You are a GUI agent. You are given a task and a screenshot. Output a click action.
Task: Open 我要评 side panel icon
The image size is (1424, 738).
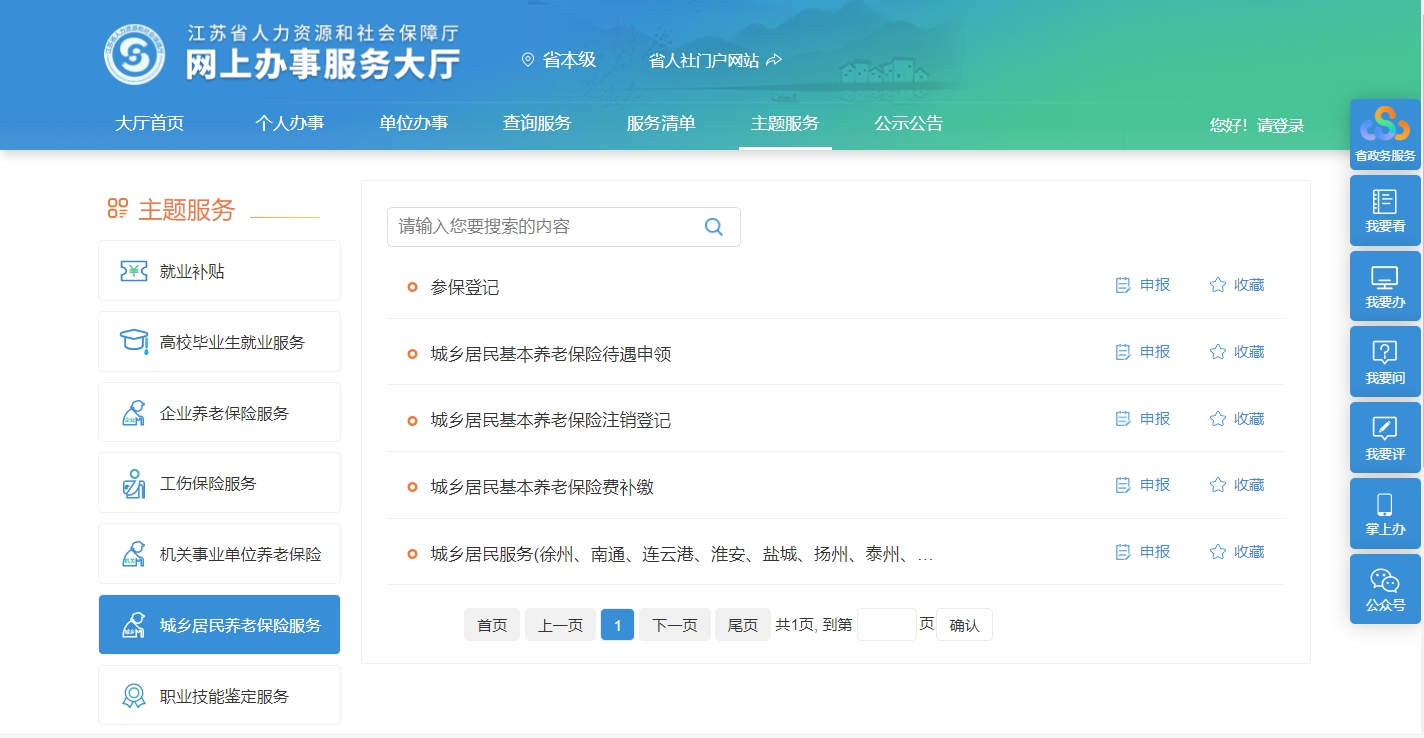[1385, 438]
